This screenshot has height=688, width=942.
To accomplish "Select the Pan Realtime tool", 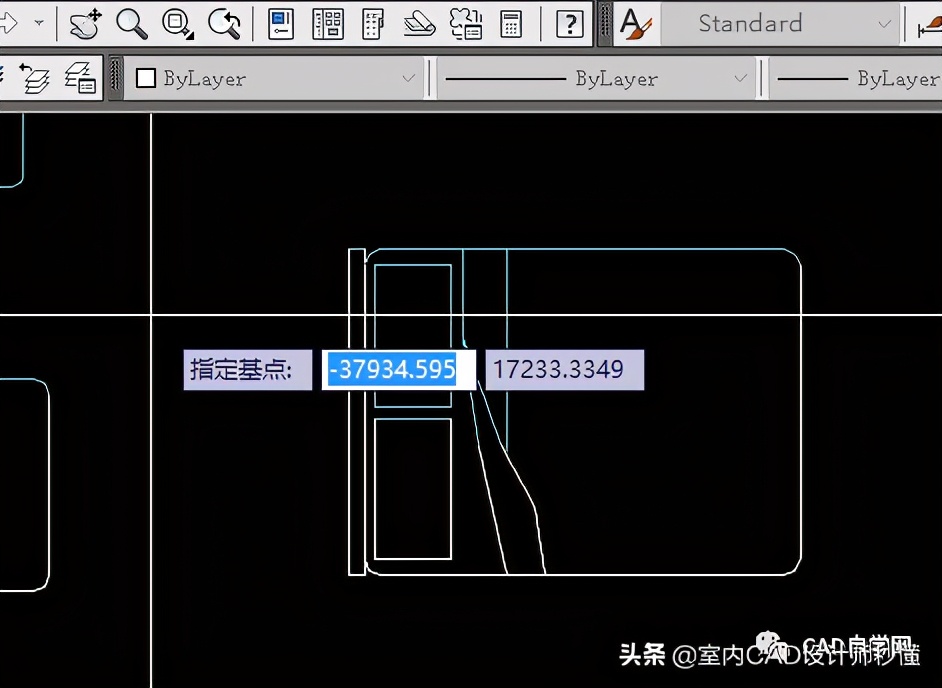I will tap(85, 24).
